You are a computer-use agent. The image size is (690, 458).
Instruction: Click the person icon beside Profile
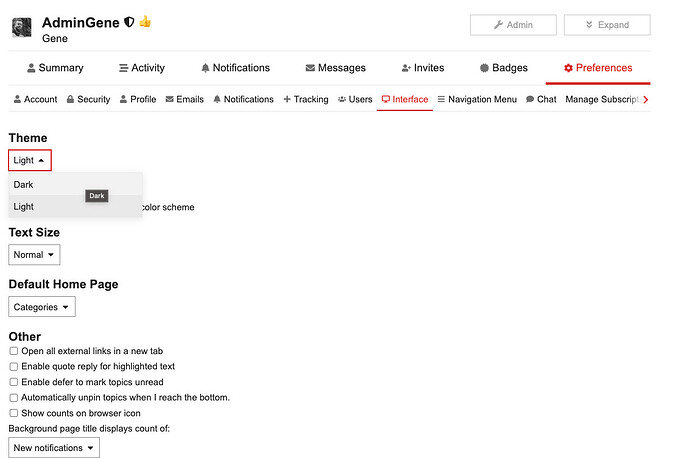point(124,99)
